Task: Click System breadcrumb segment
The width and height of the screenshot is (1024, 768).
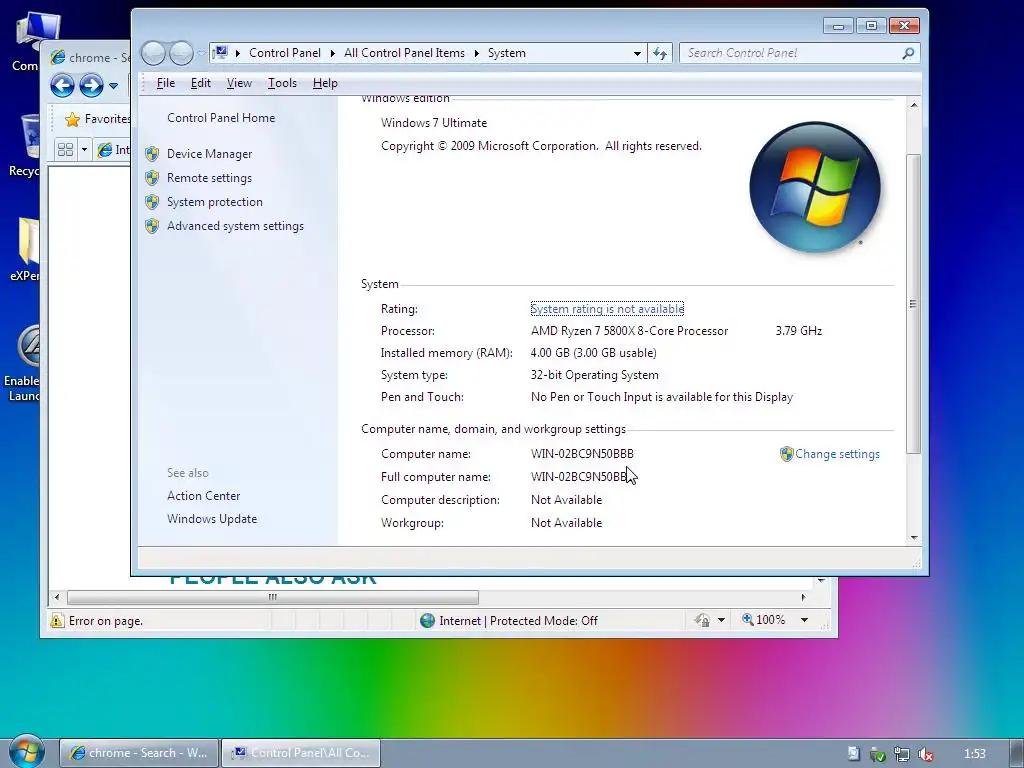Action: coord(507,53)
